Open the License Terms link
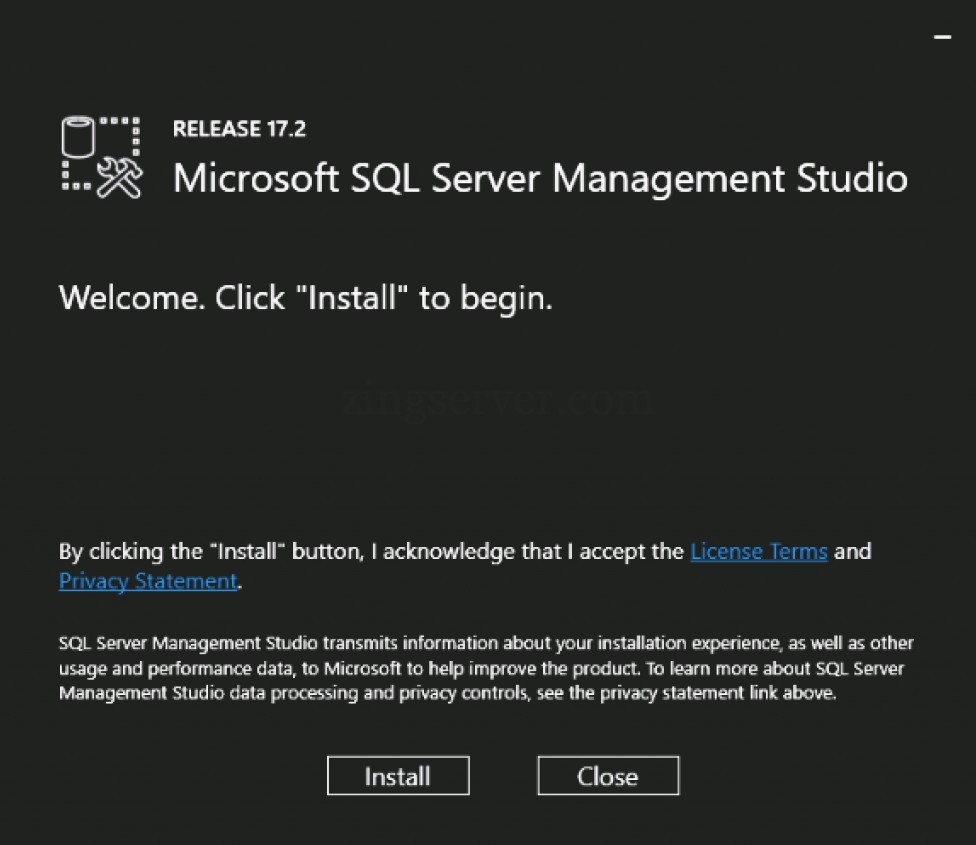Image resolution: width=976 pixels, height=845 pixels. [x=758, y=551]
